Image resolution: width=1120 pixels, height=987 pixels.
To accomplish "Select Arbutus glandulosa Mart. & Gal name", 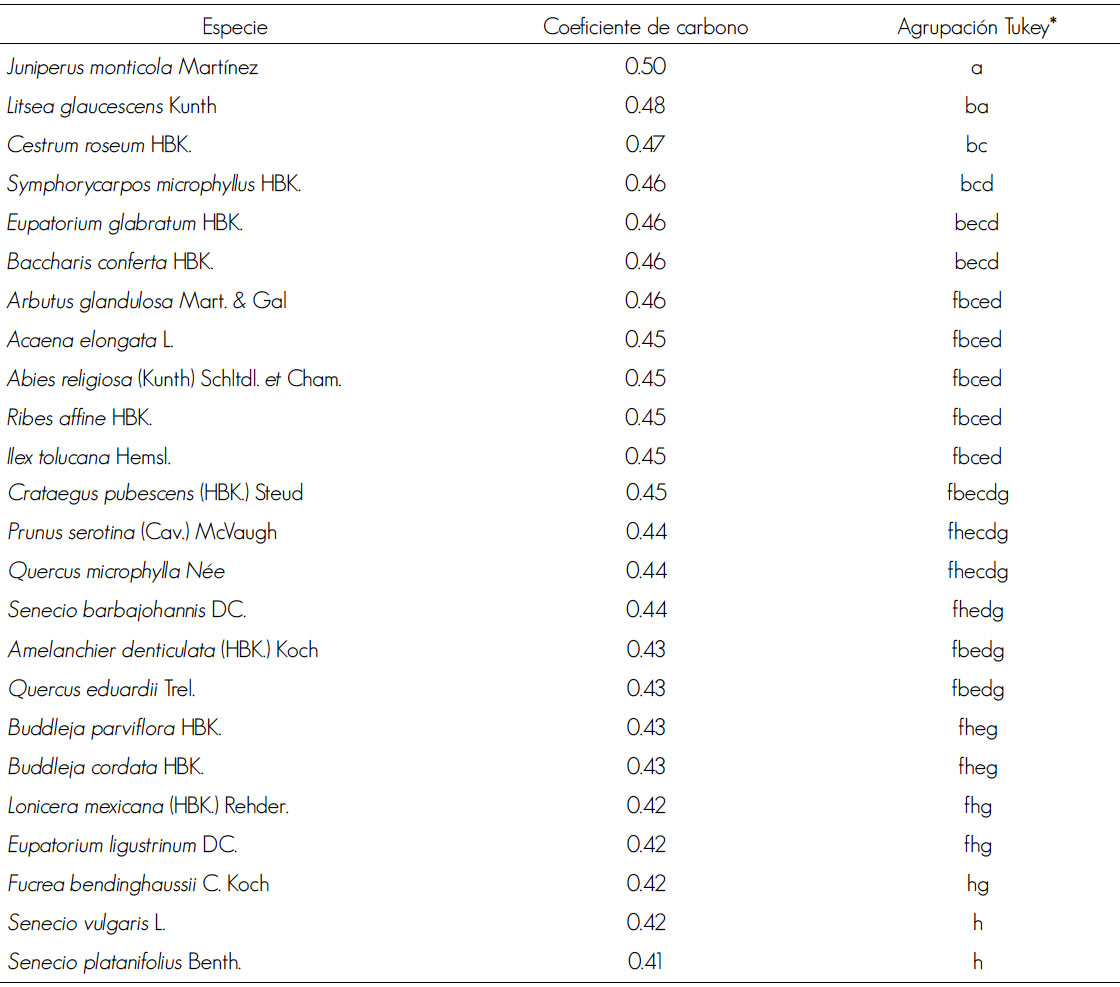I will (148, 301).
